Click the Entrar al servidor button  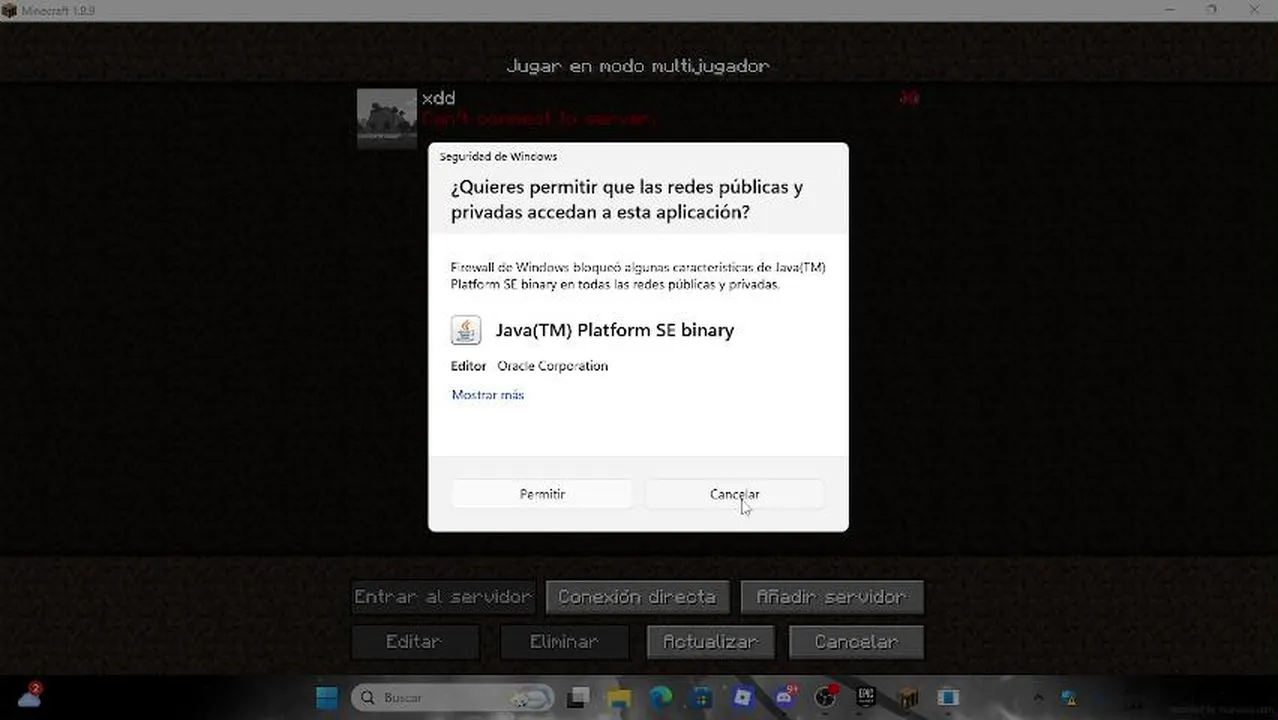coord(443,597)
